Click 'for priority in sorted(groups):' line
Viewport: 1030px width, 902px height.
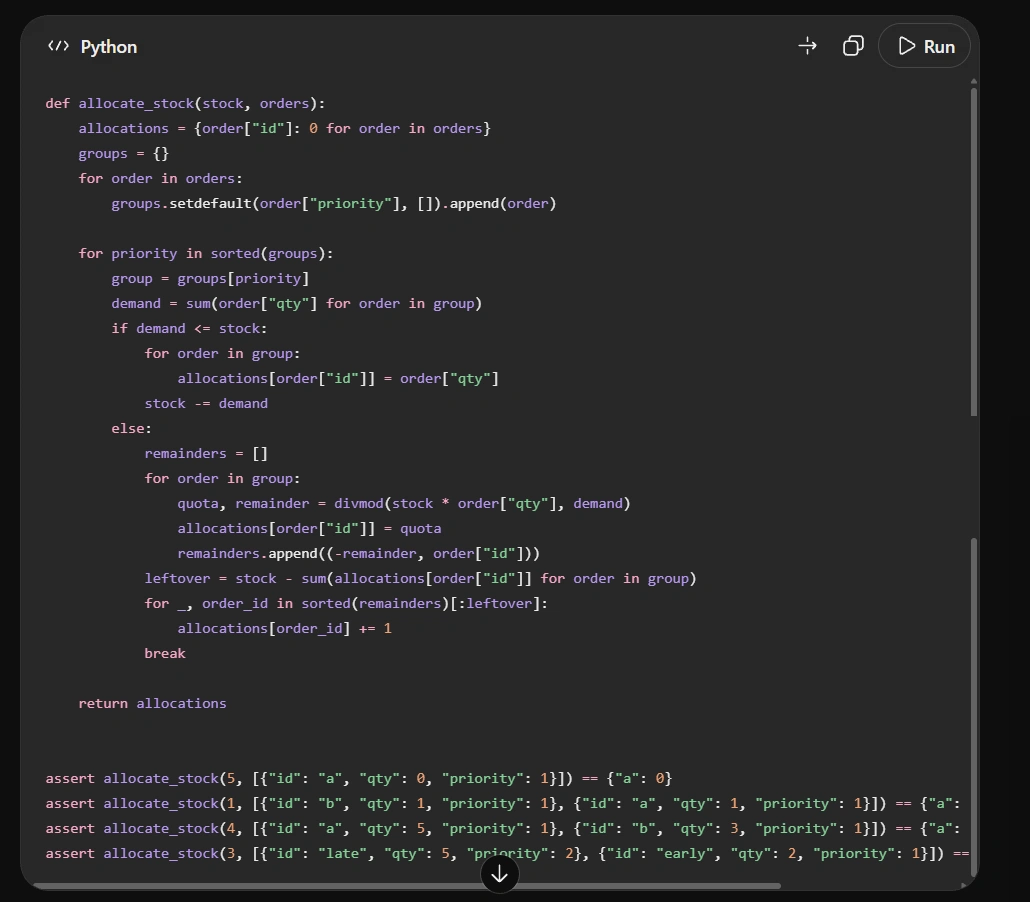(x=206, y=254)
